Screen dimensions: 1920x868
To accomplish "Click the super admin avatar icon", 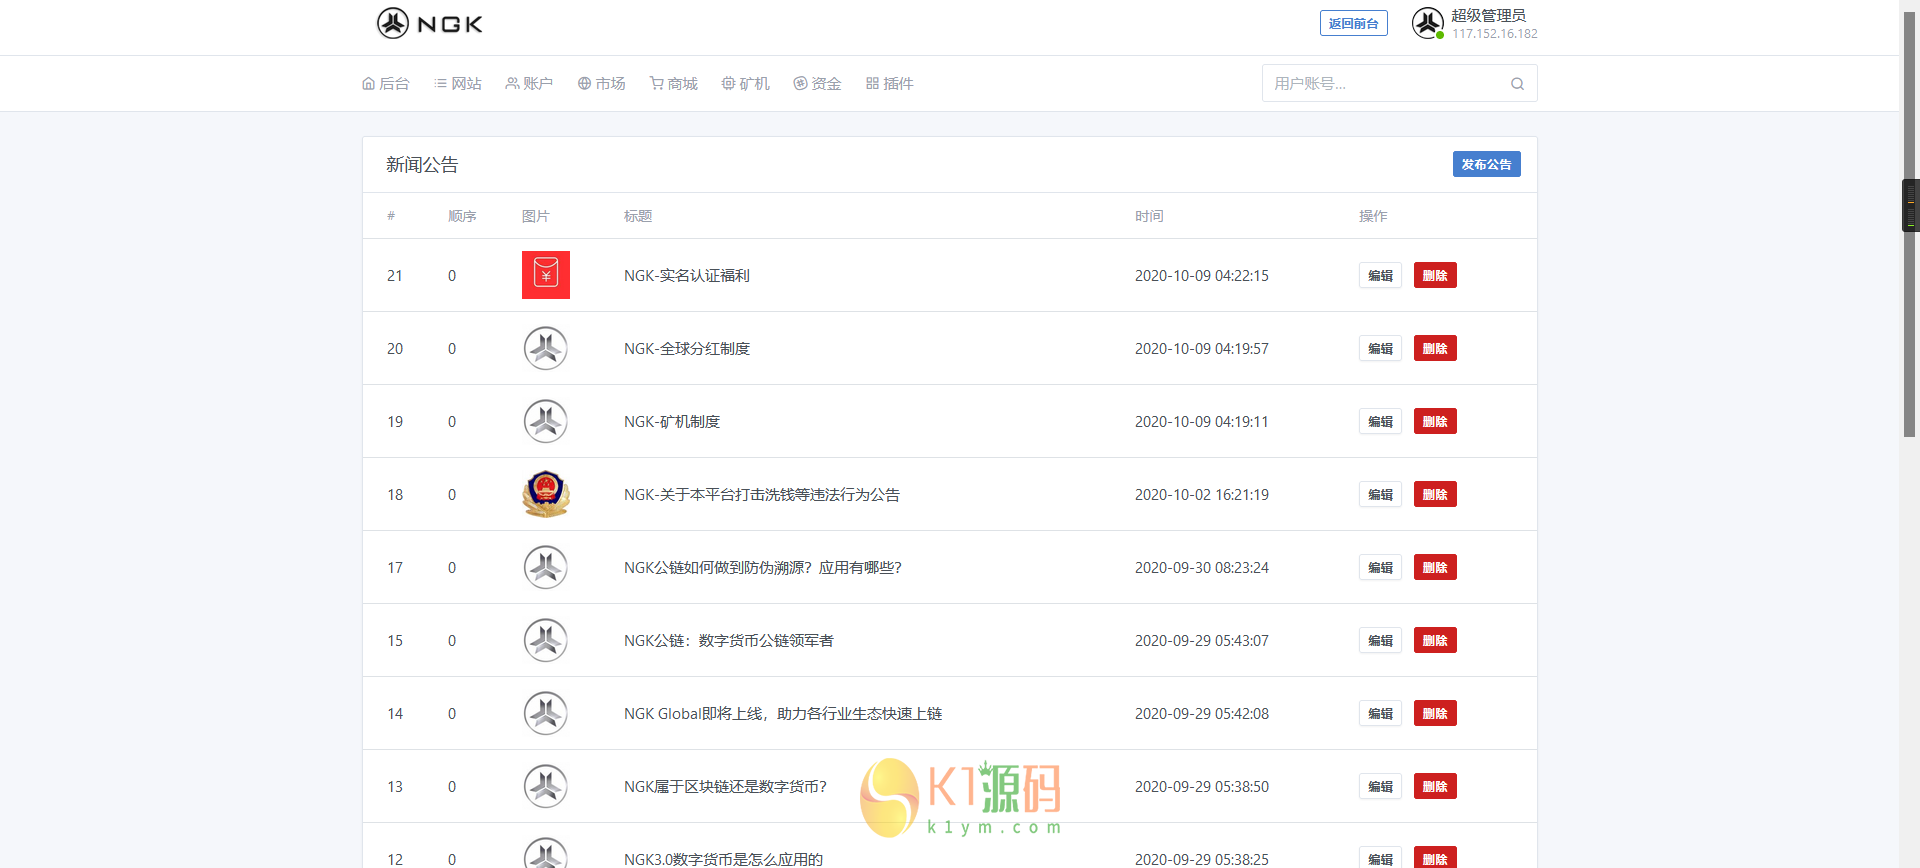I will coord(1427,23).
